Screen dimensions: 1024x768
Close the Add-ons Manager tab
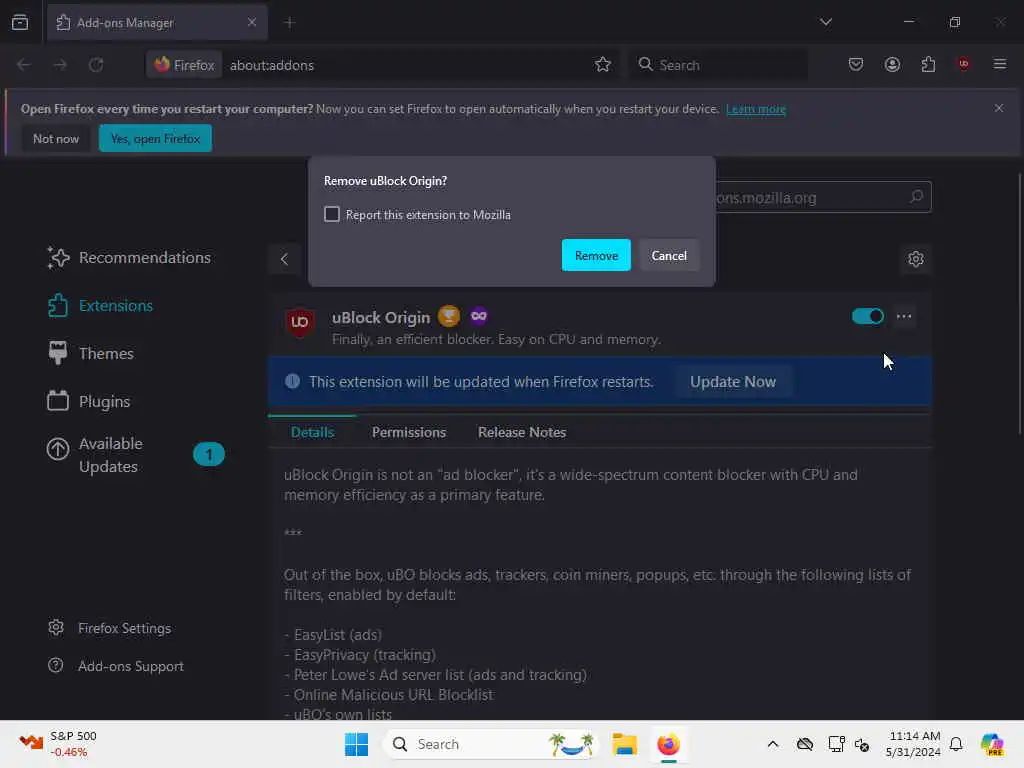(251, 22)
